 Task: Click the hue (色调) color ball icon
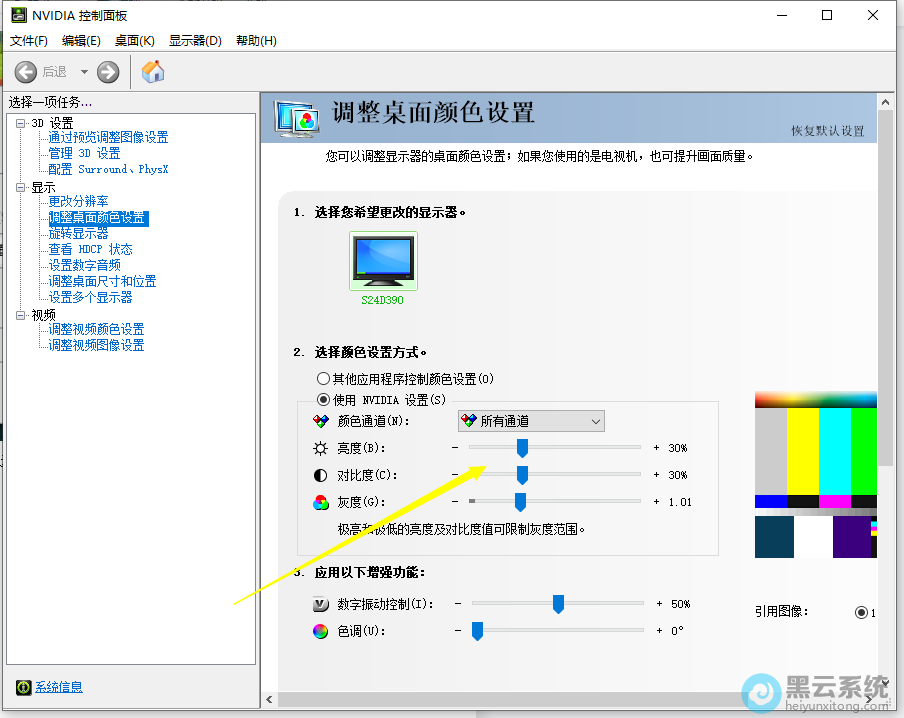coord(320,631)
